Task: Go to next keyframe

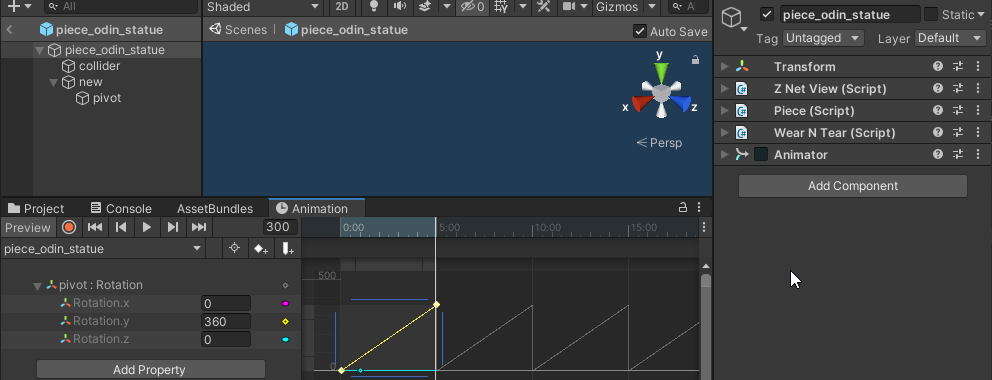Action: coord(173,227)
